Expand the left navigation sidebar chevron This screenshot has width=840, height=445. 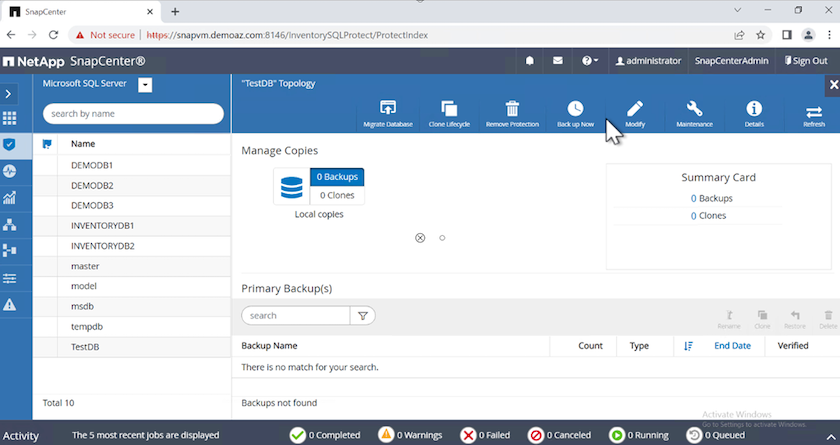(8, 94)
